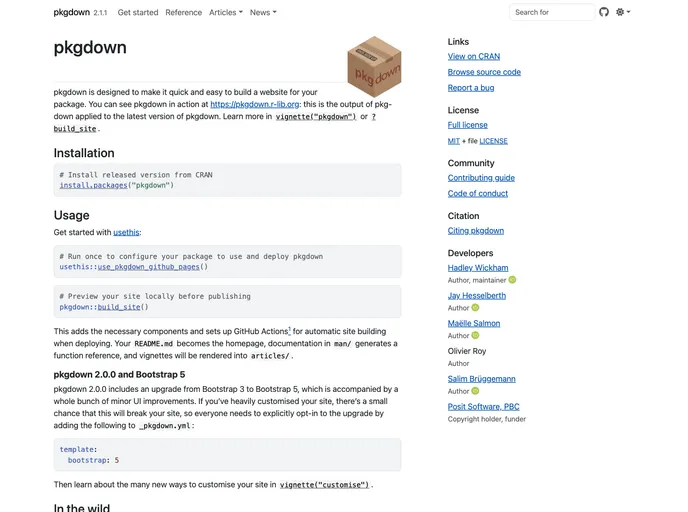Screen dimensions: 688x512
Task: Follow the https://pkgdown.r-lib.org link
Action: [255, 104]
